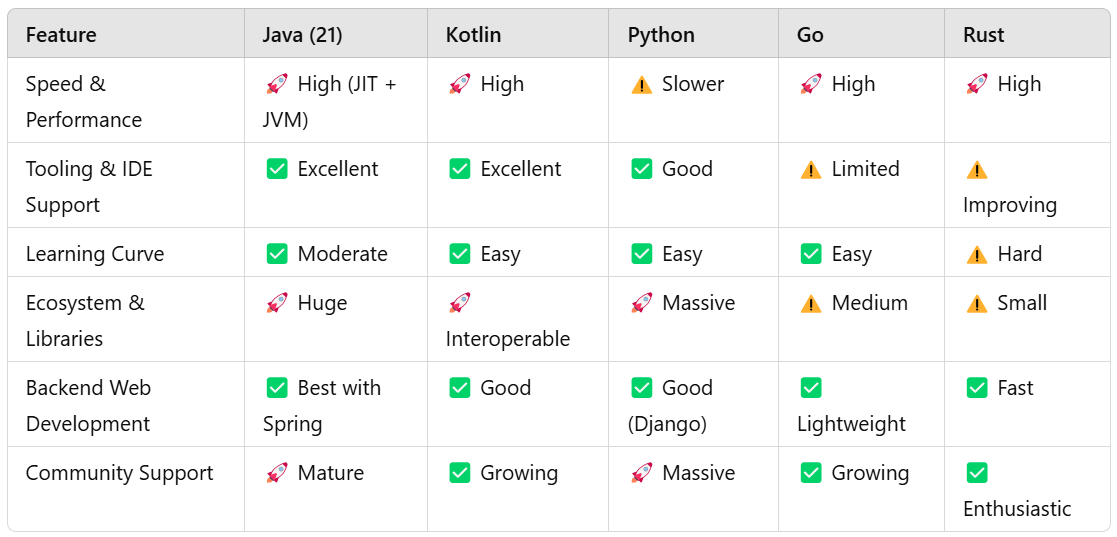Click the "Community Support" row label

coord(119,473)
